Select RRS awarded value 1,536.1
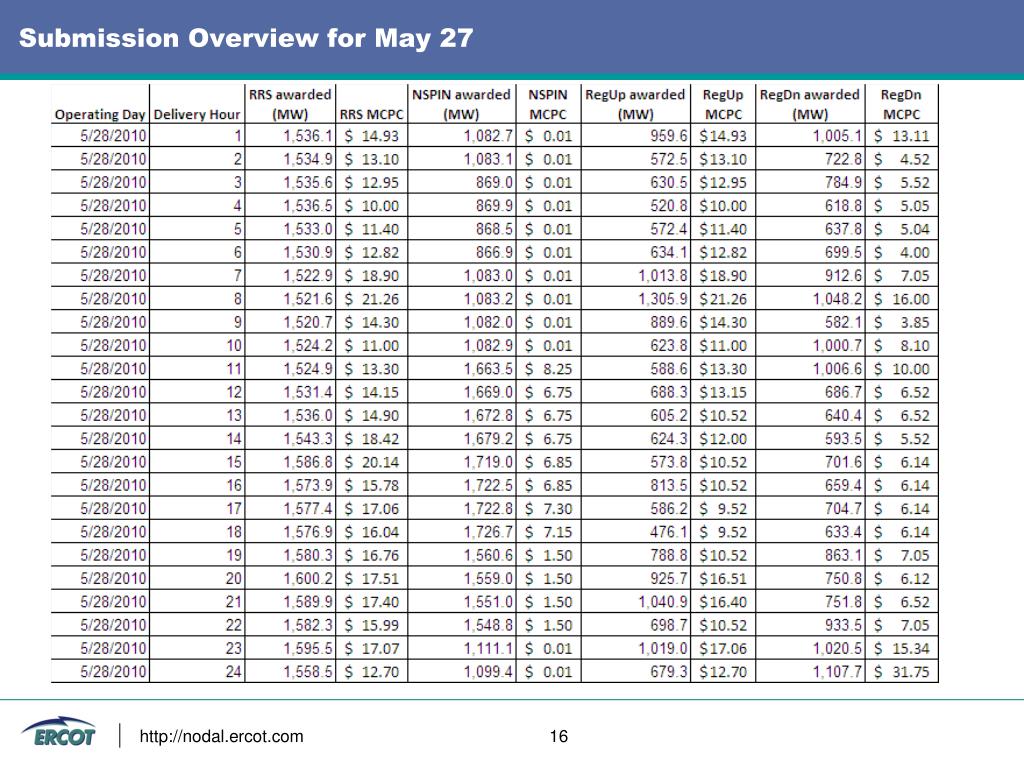This screenshot has width=1024, height=768. pyautogui.click(x=308, y=136)
